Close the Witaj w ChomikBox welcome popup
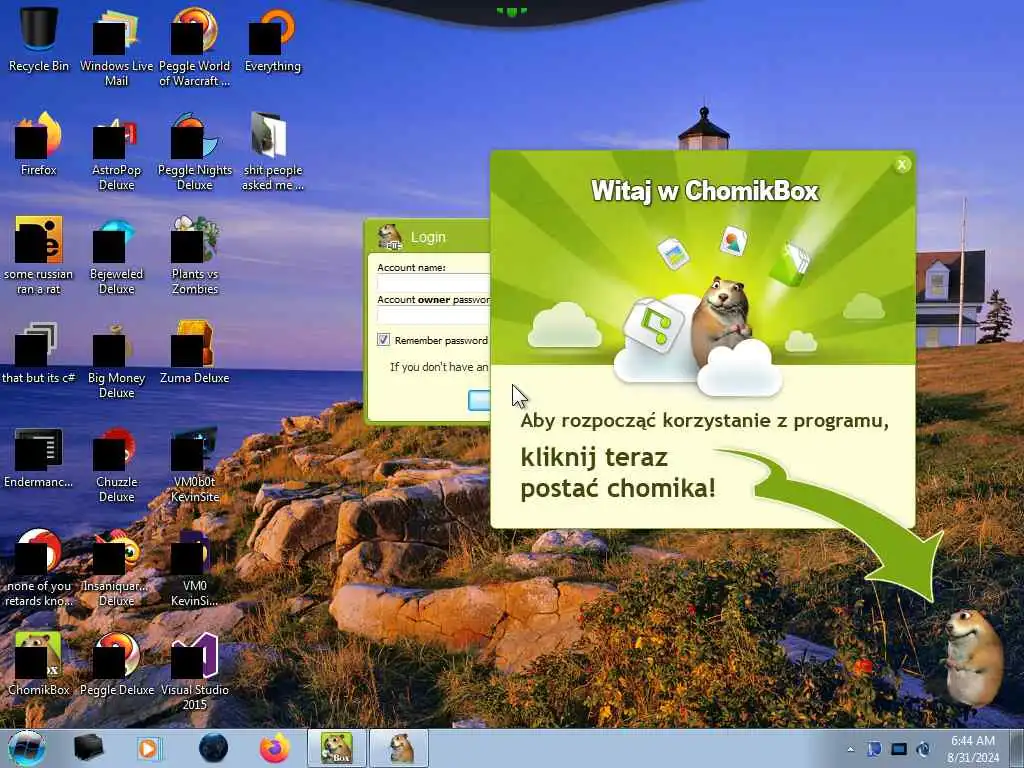Image resolution: width=1024 pixels, height=768 pixels. [902, 165]
